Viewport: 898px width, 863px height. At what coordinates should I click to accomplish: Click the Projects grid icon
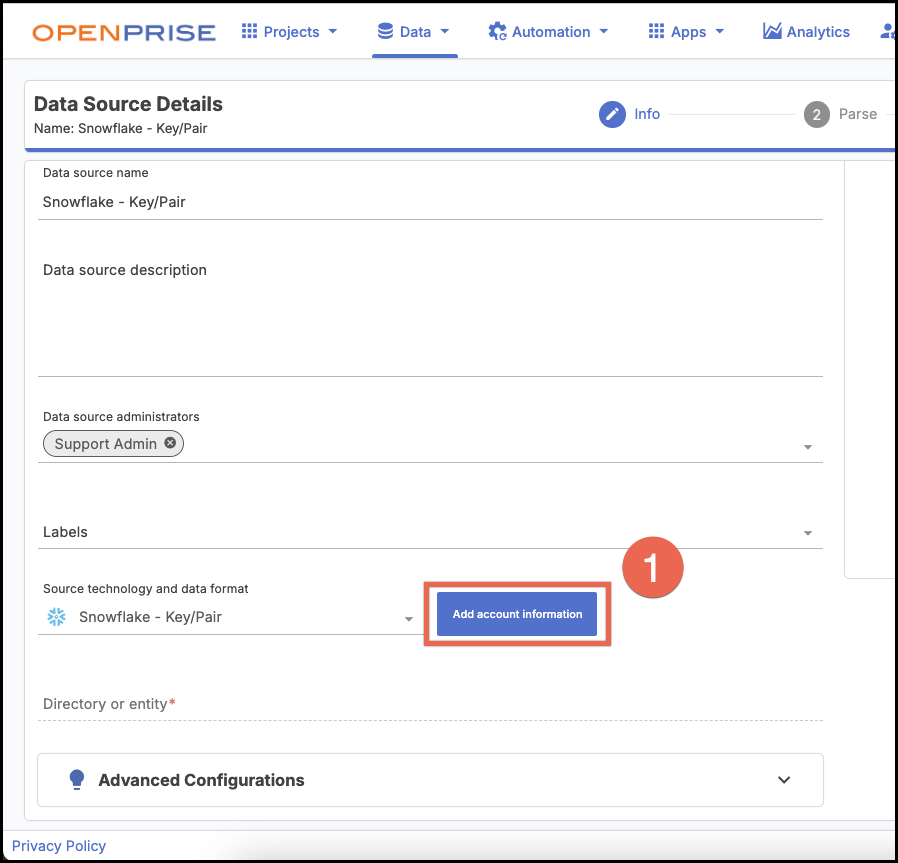coord(249,31)
